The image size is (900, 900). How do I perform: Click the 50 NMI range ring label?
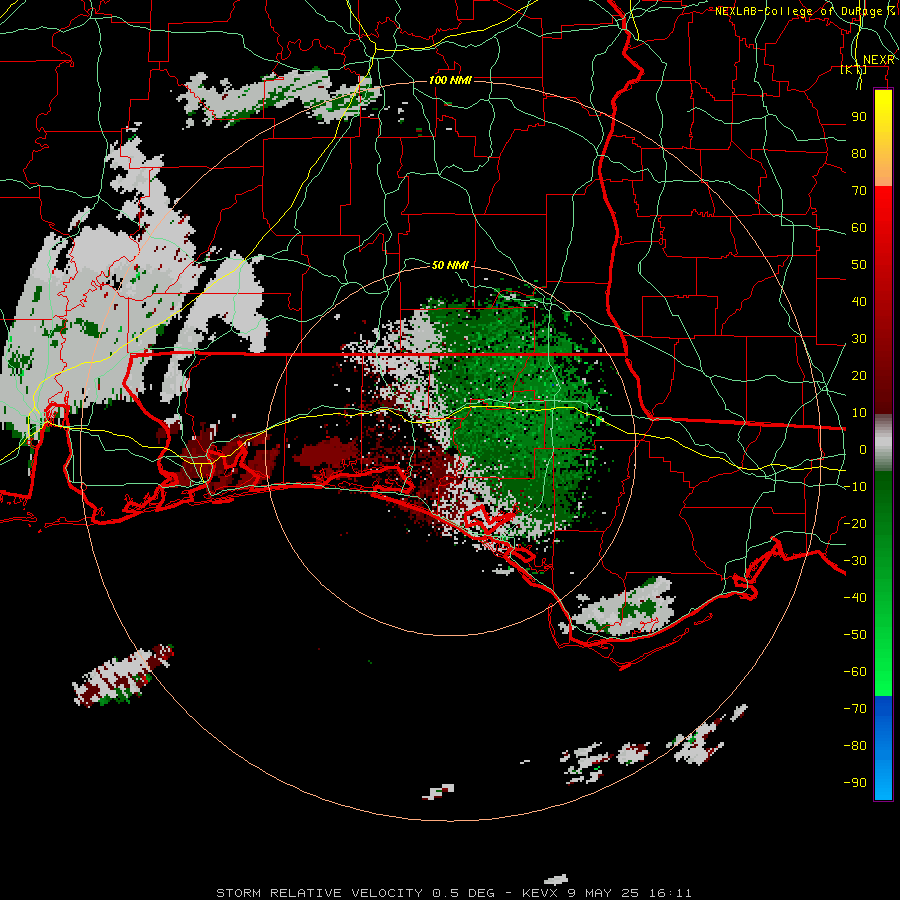450,265
